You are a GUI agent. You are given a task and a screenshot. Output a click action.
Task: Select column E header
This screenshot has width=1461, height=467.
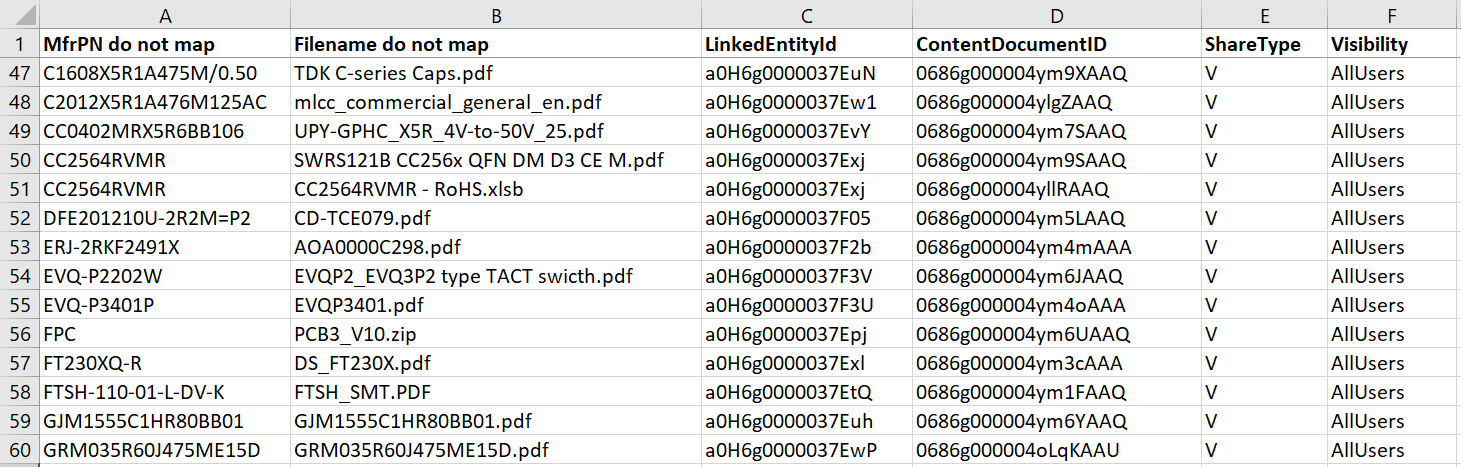point(1264,15)
